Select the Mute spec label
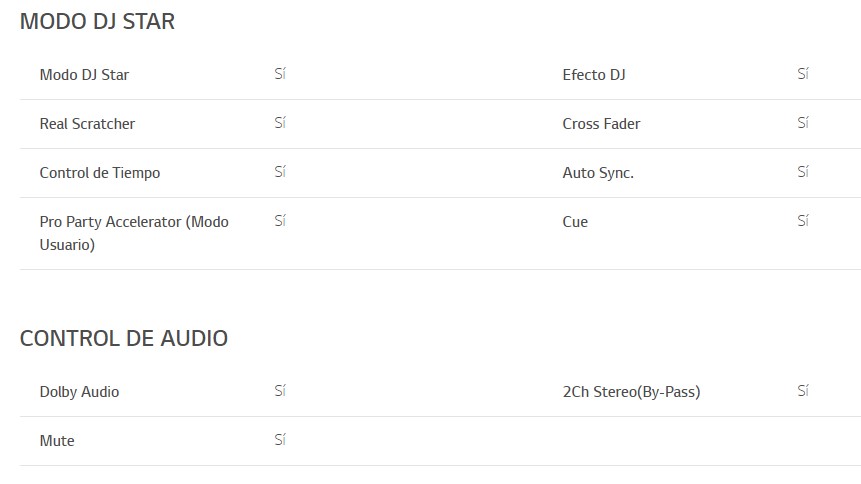 57,441
